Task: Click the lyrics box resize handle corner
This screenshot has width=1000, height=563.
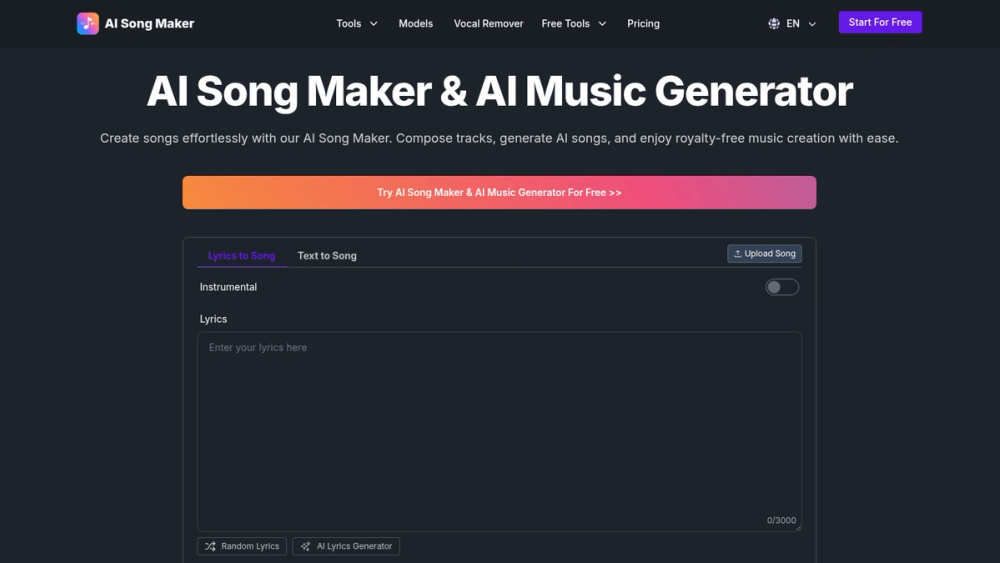Action: [797, 527]
